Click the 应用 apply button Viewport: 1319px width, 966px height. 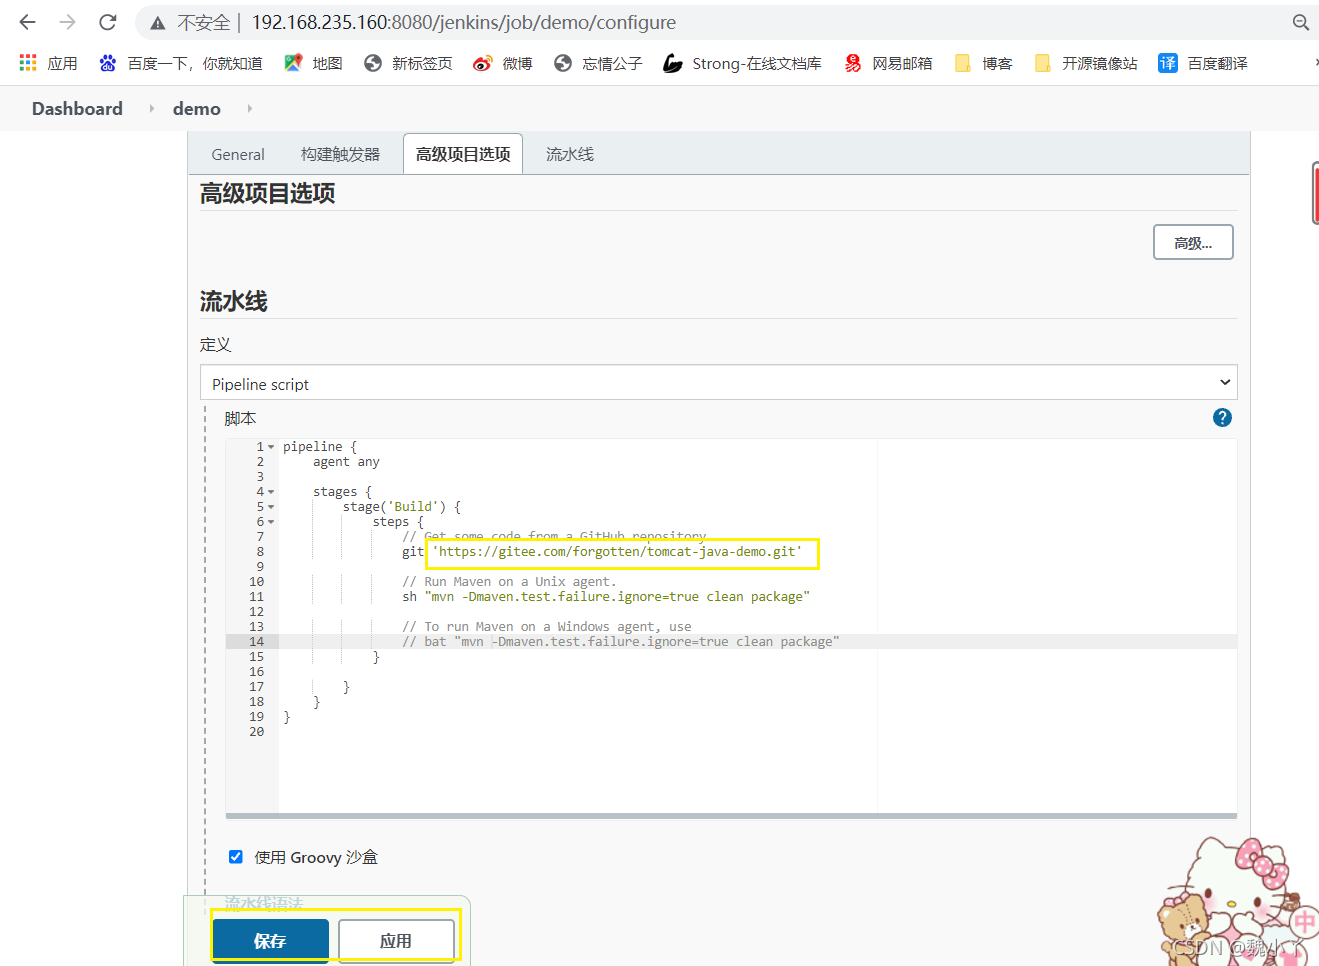(396, 941)
